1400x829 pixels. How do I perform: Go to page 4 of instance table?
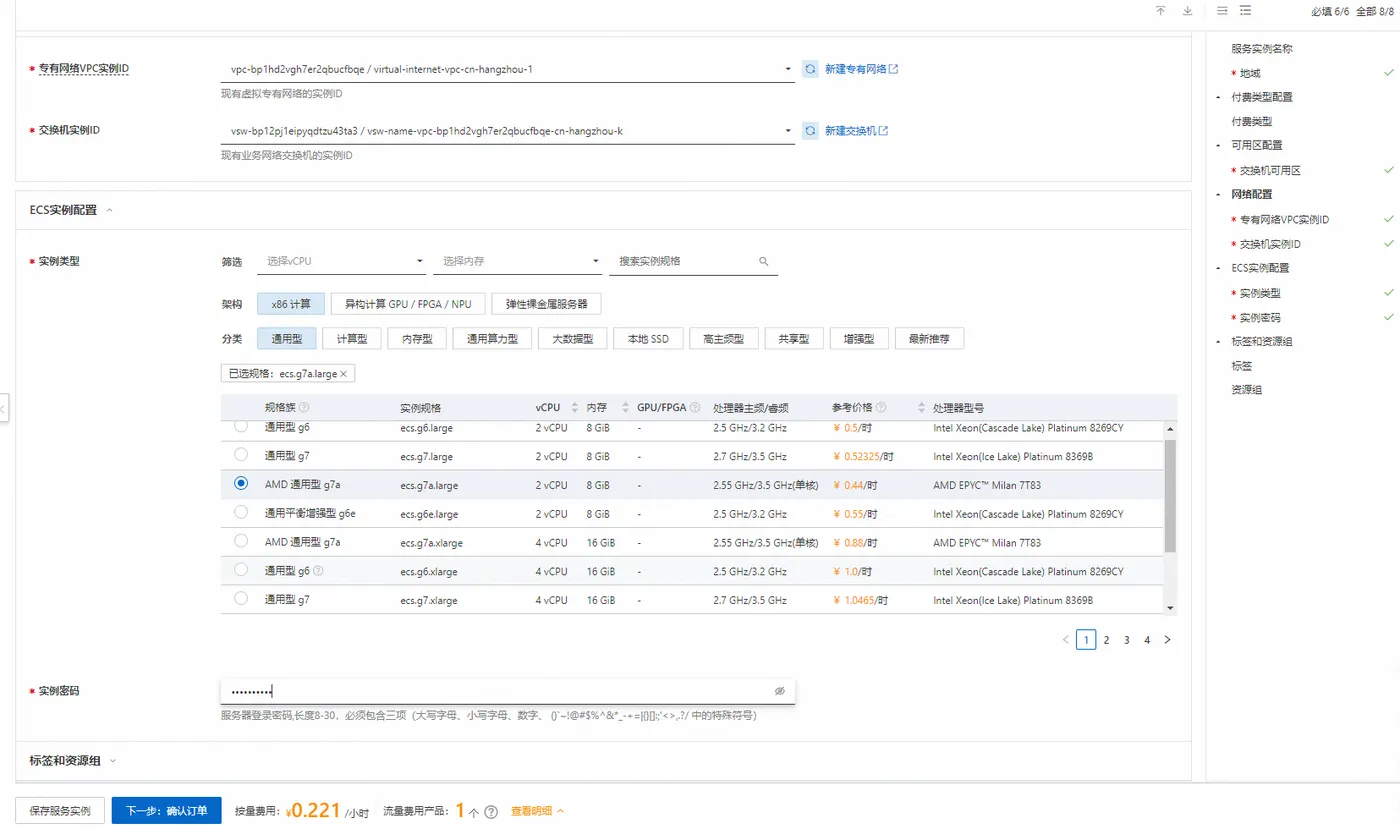coord(1147,640)
